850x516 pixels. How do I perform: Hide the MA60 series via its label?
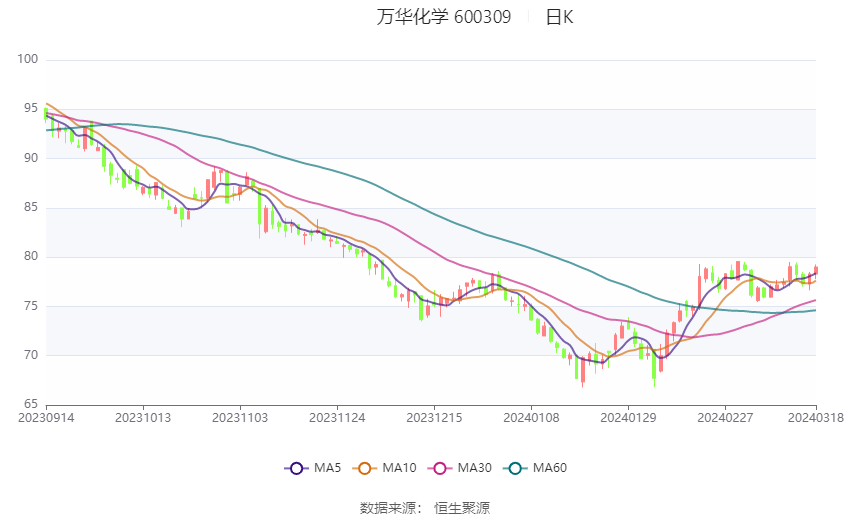[550, 468]
